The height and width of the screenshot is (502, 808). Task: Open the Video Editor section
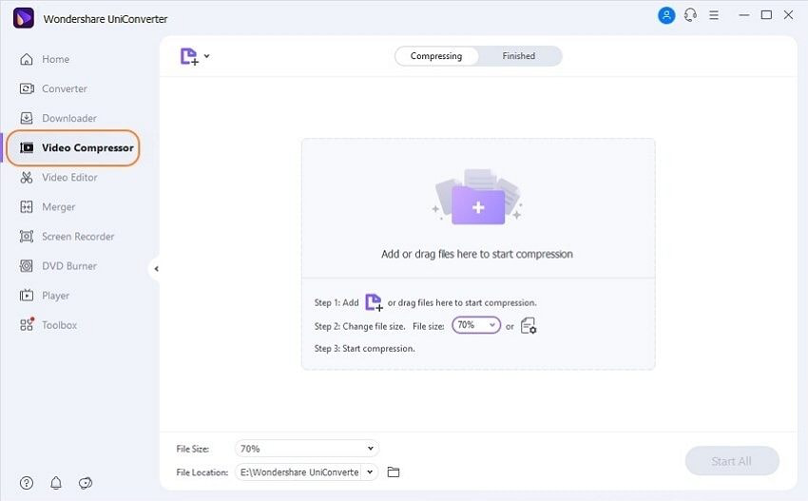pyautogui.click(x=70, y=177)
